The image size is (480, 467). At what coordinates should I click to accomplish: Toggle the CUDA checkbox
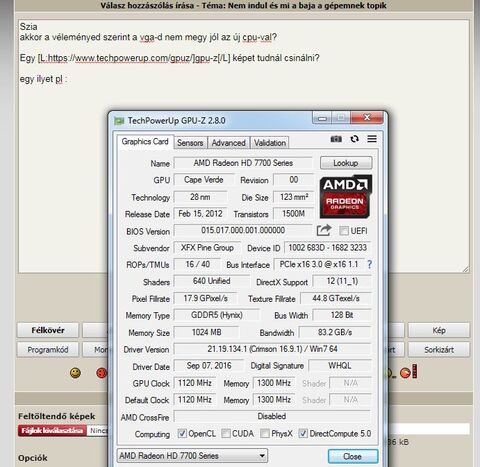(226, 433)
